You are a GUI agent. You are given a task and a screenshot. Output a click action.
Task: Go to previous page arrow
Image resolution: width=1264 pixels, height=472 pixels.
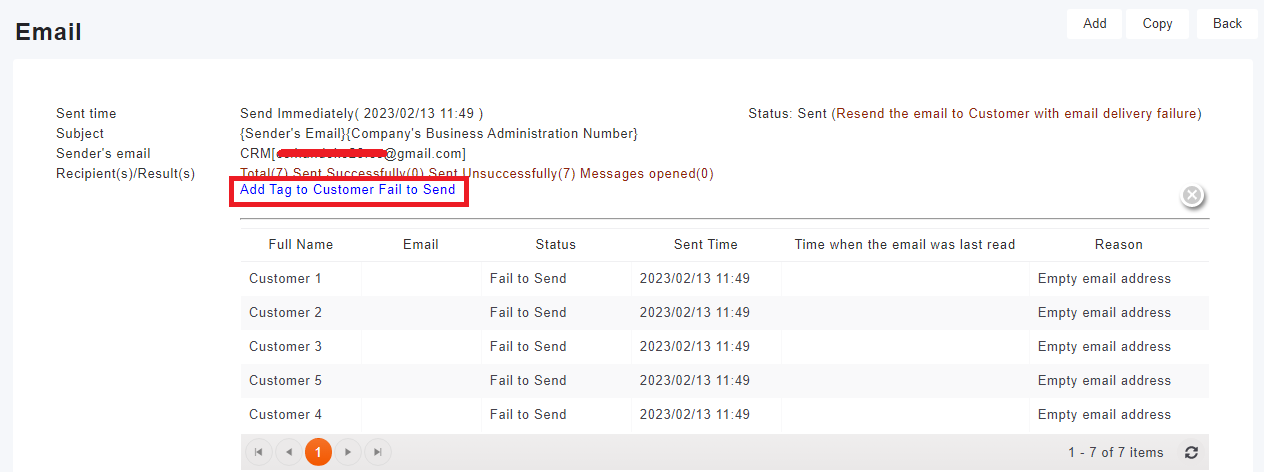click(288, 452)
